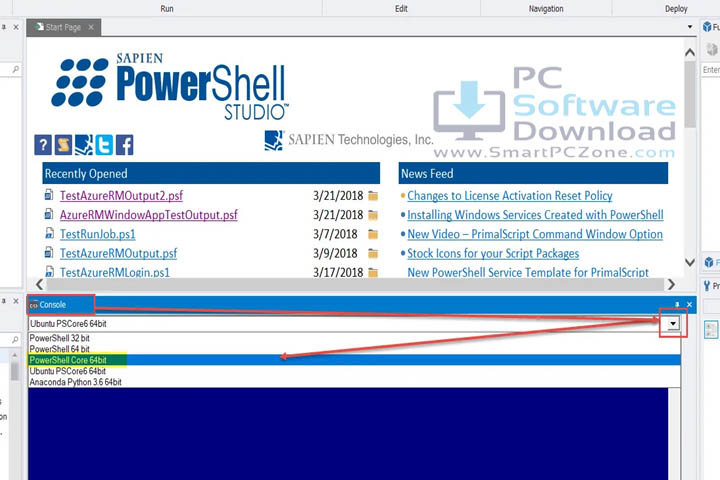720x480 pixels.
Task: Open the Run ribbon group
Action: pyautogui.click(x=167, y=8)
